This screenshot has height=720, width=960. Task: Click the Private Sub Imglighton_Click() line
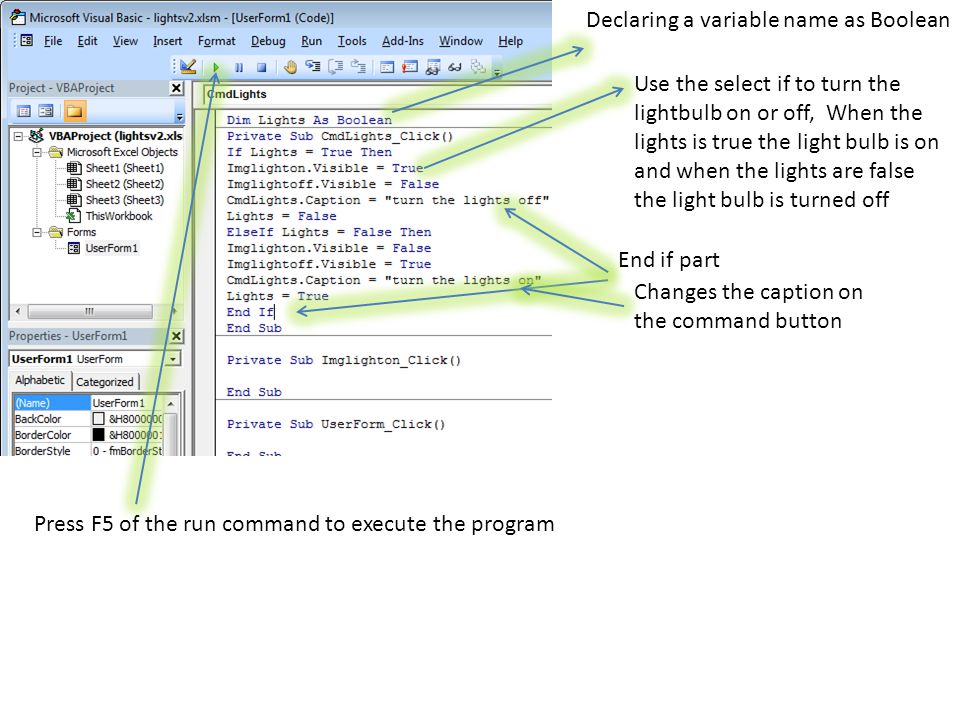pos(343,360)
